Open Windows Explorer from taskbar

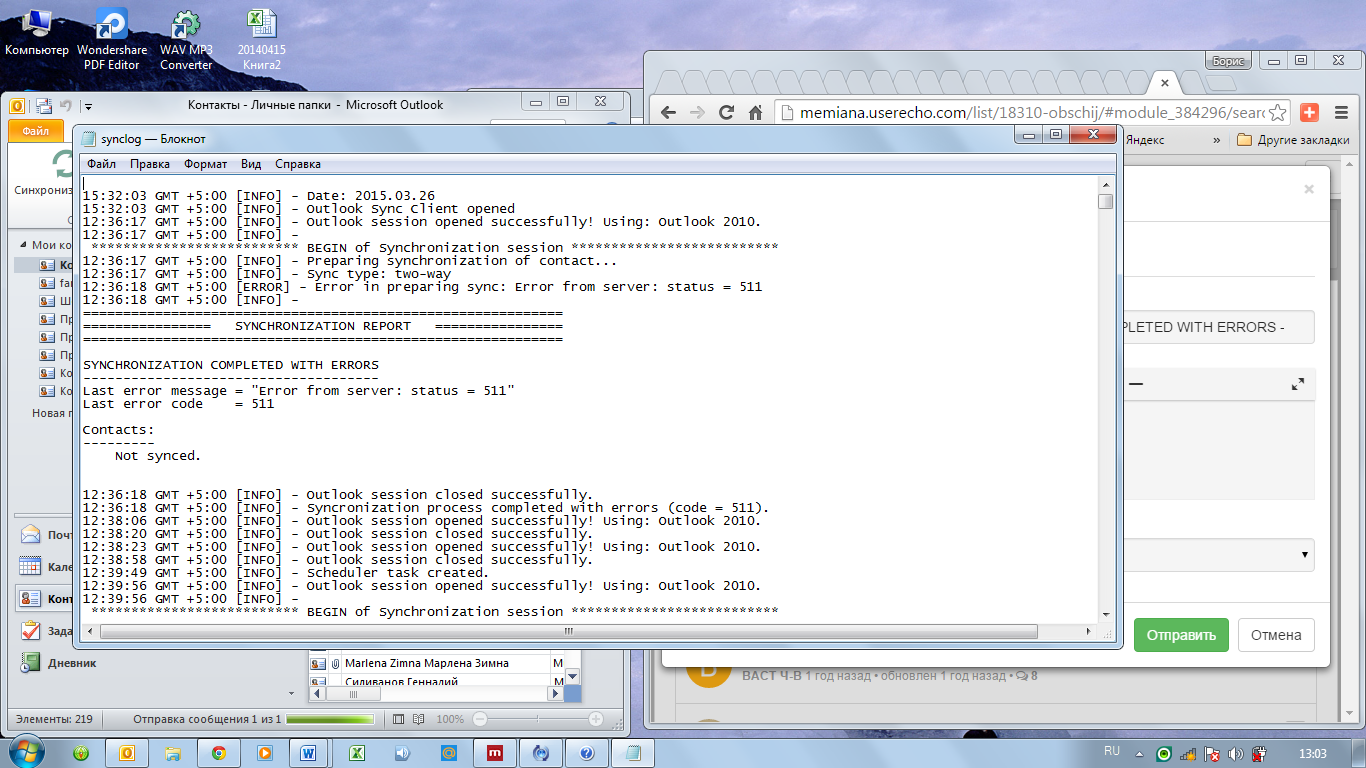[x=173, y=753]
